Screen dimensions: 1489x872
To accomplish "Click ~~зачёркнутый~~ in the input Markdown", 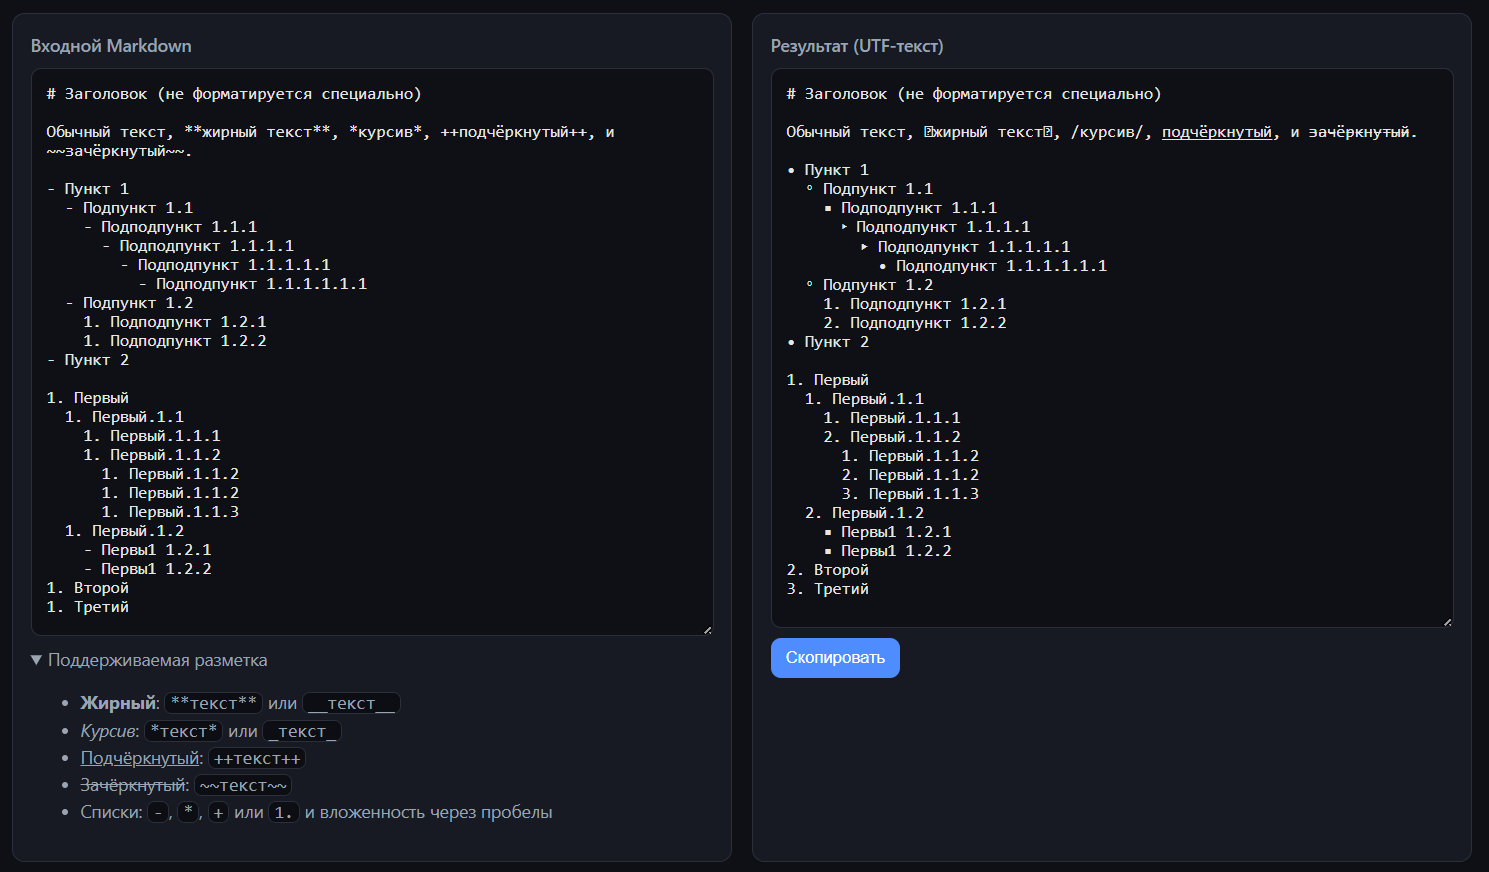I will [x=116, y=151].
